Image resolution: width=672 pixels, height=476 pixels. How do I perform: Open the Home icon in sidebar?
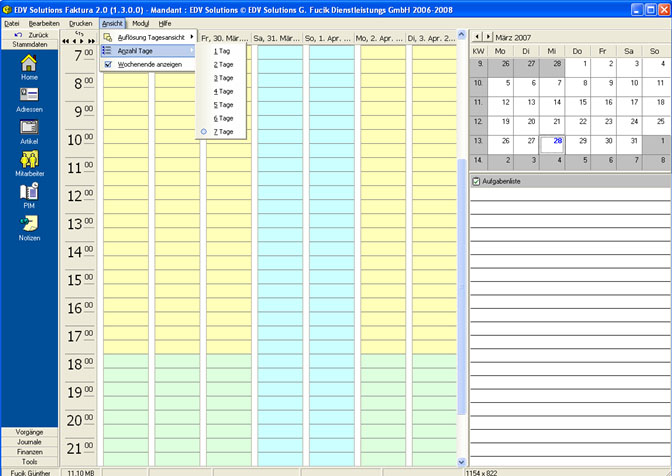tap(29, 66)
